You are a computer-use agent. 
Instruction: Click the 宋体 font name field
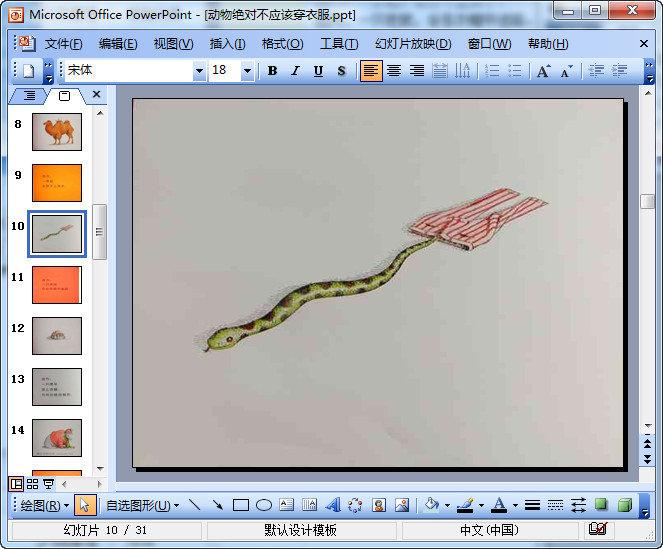pos(129,71)
